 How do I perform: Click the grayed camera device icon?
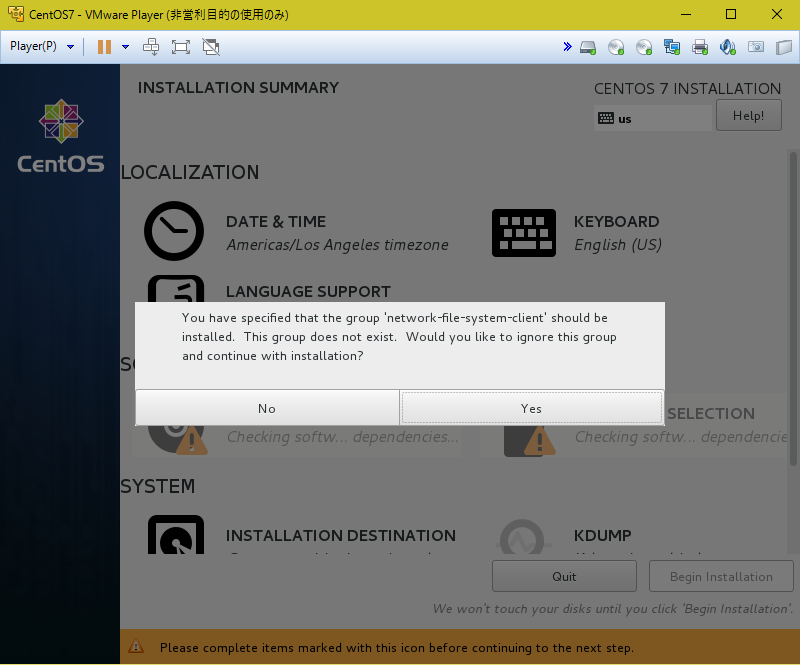pos(756,47)
